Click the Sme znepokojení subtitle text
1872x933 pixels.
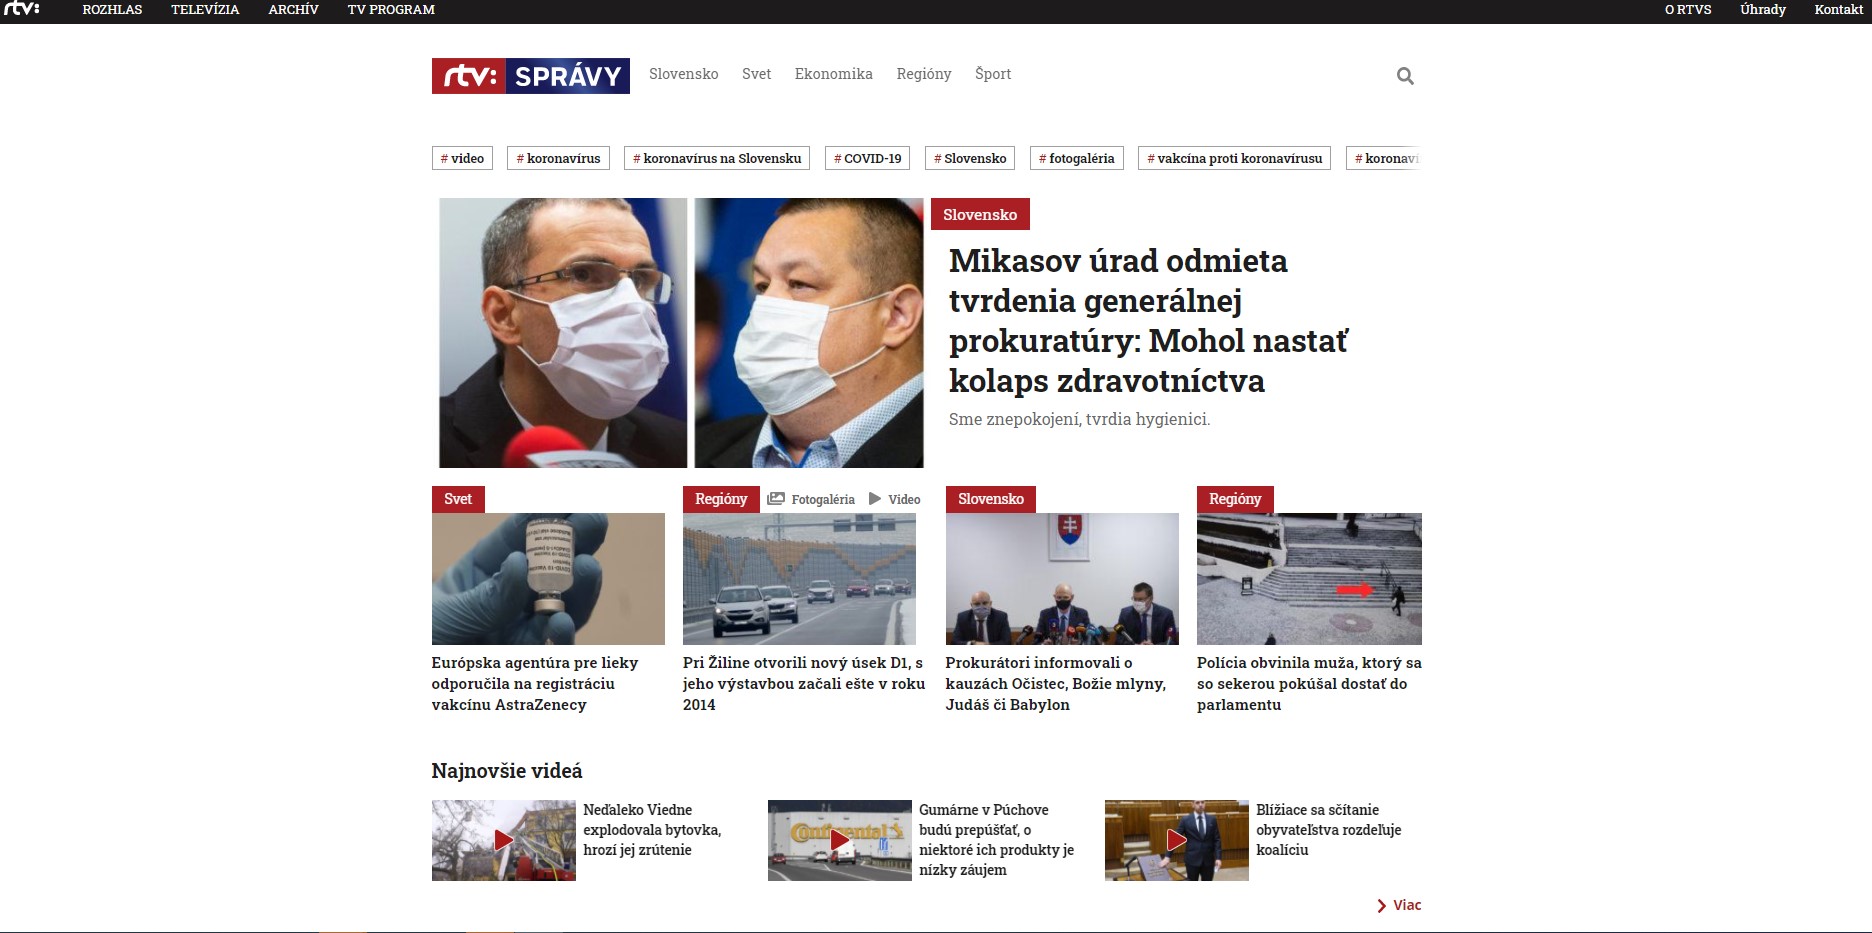[1079, 420]
